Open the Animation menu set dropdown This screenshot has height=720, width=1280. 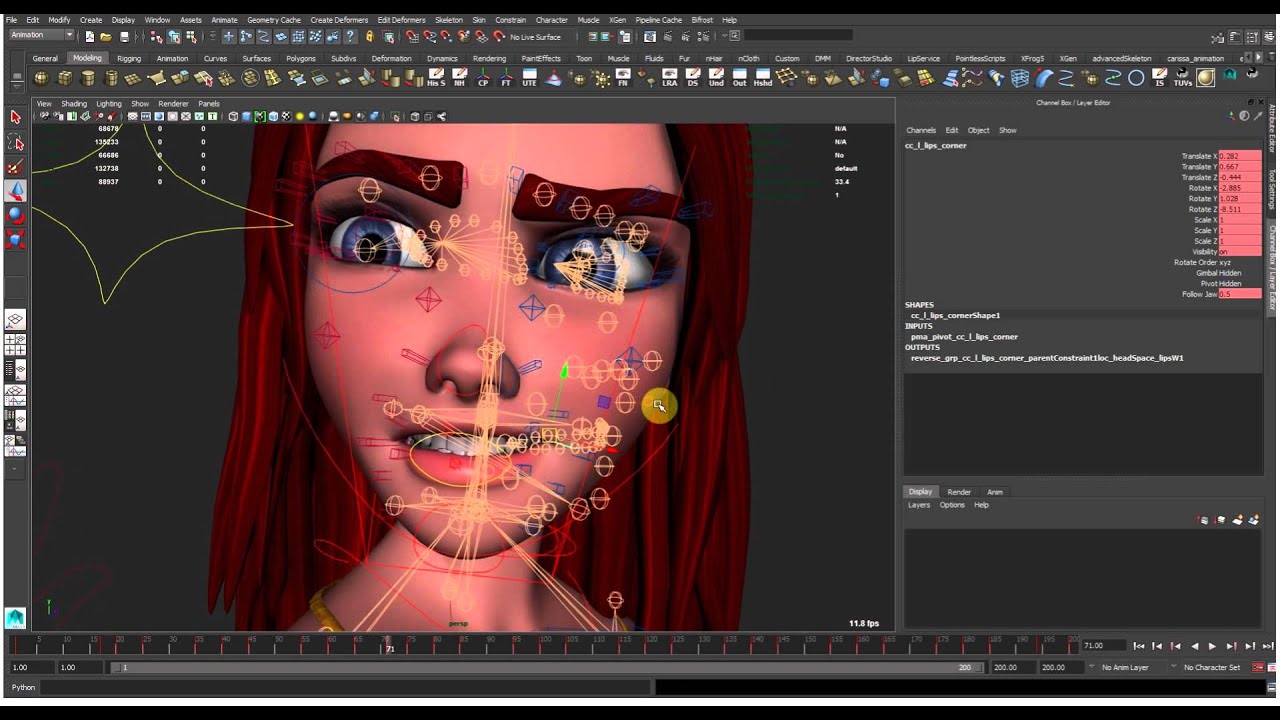pyautogui.click(x=41, y=36)
